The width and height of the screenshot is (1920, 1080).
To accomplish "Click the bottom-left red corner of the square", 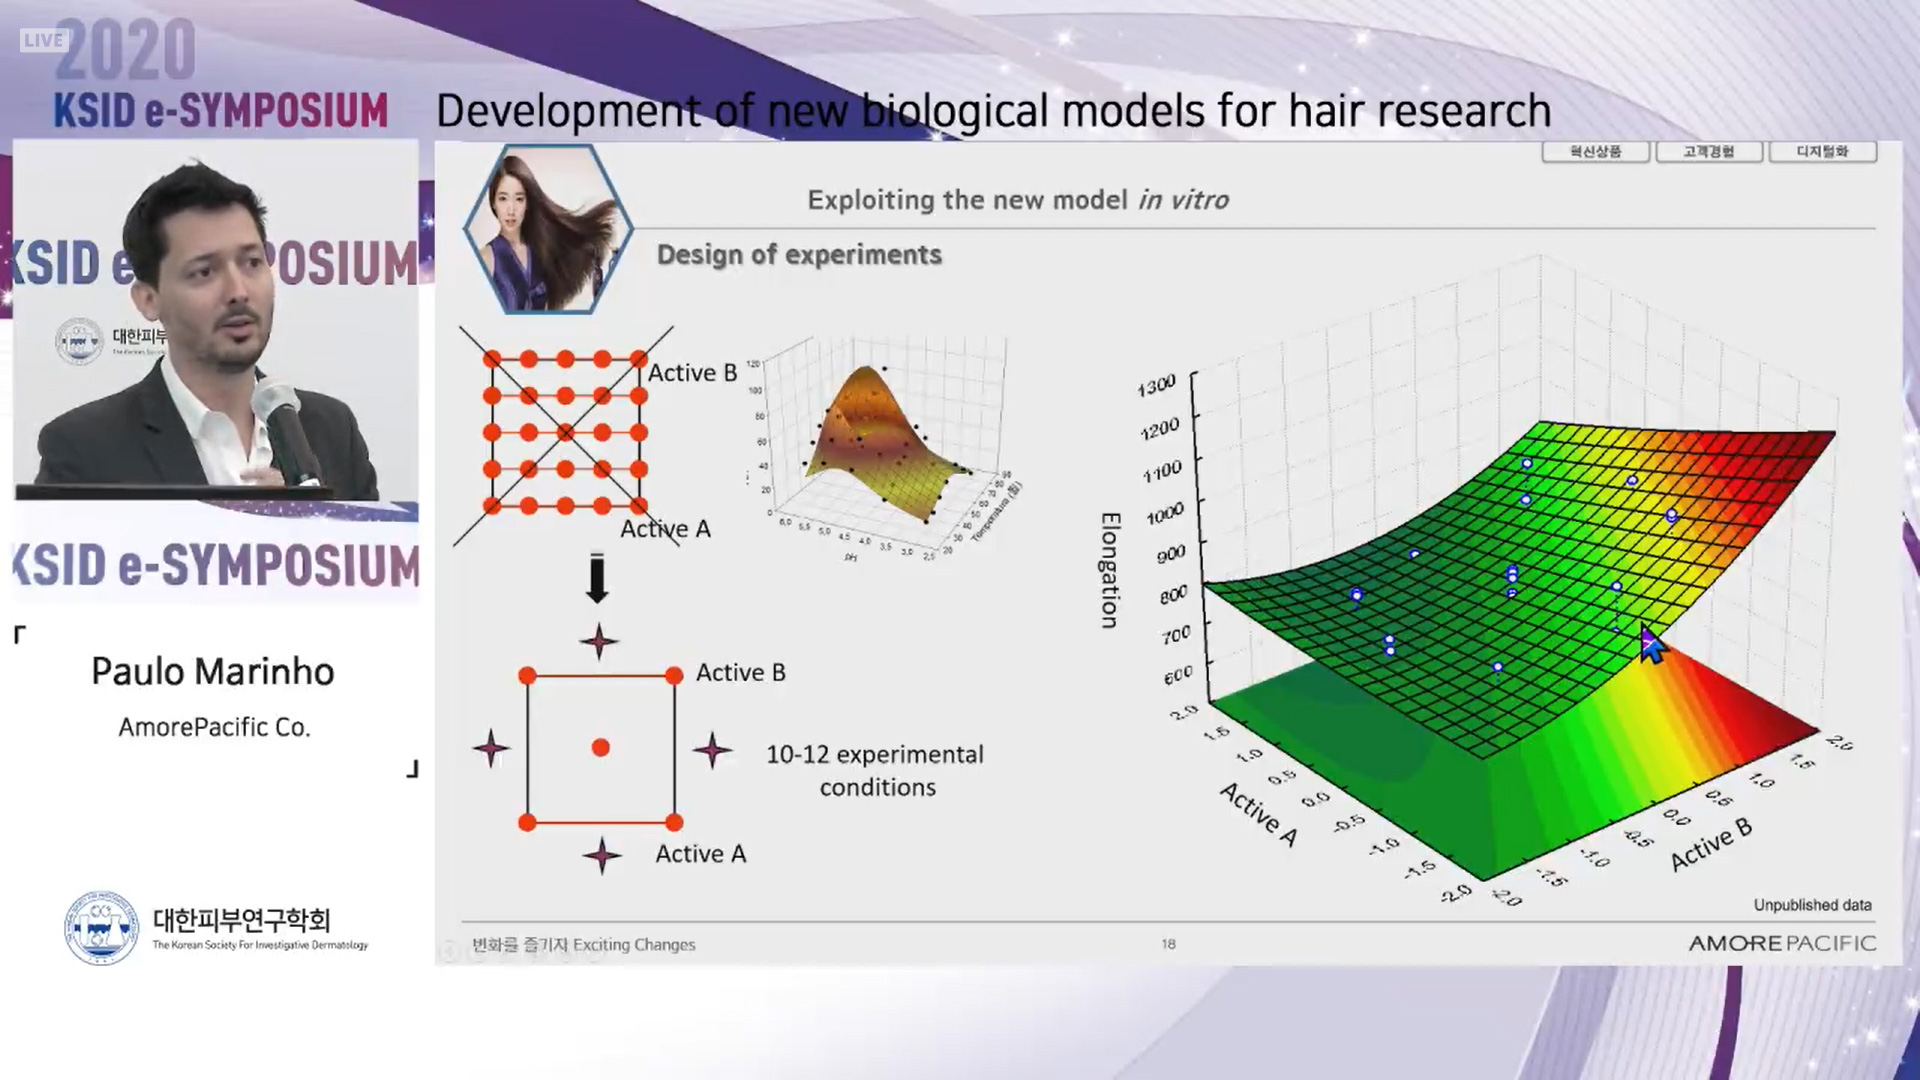I will click(527, 822).
